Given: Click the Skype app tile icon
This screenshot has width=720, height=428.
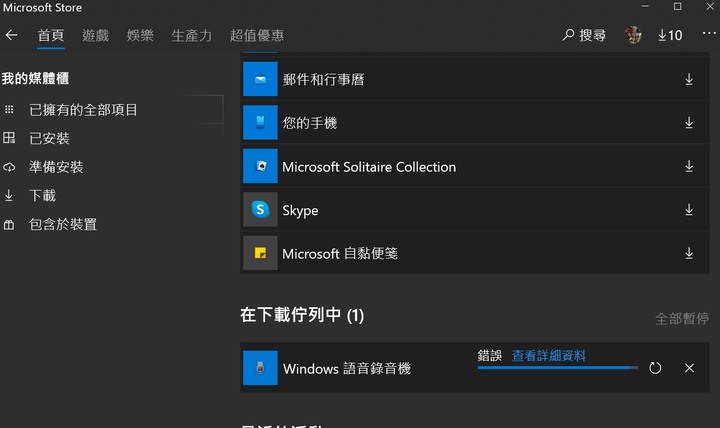Looking at the screenshot, I should [260, 209].
